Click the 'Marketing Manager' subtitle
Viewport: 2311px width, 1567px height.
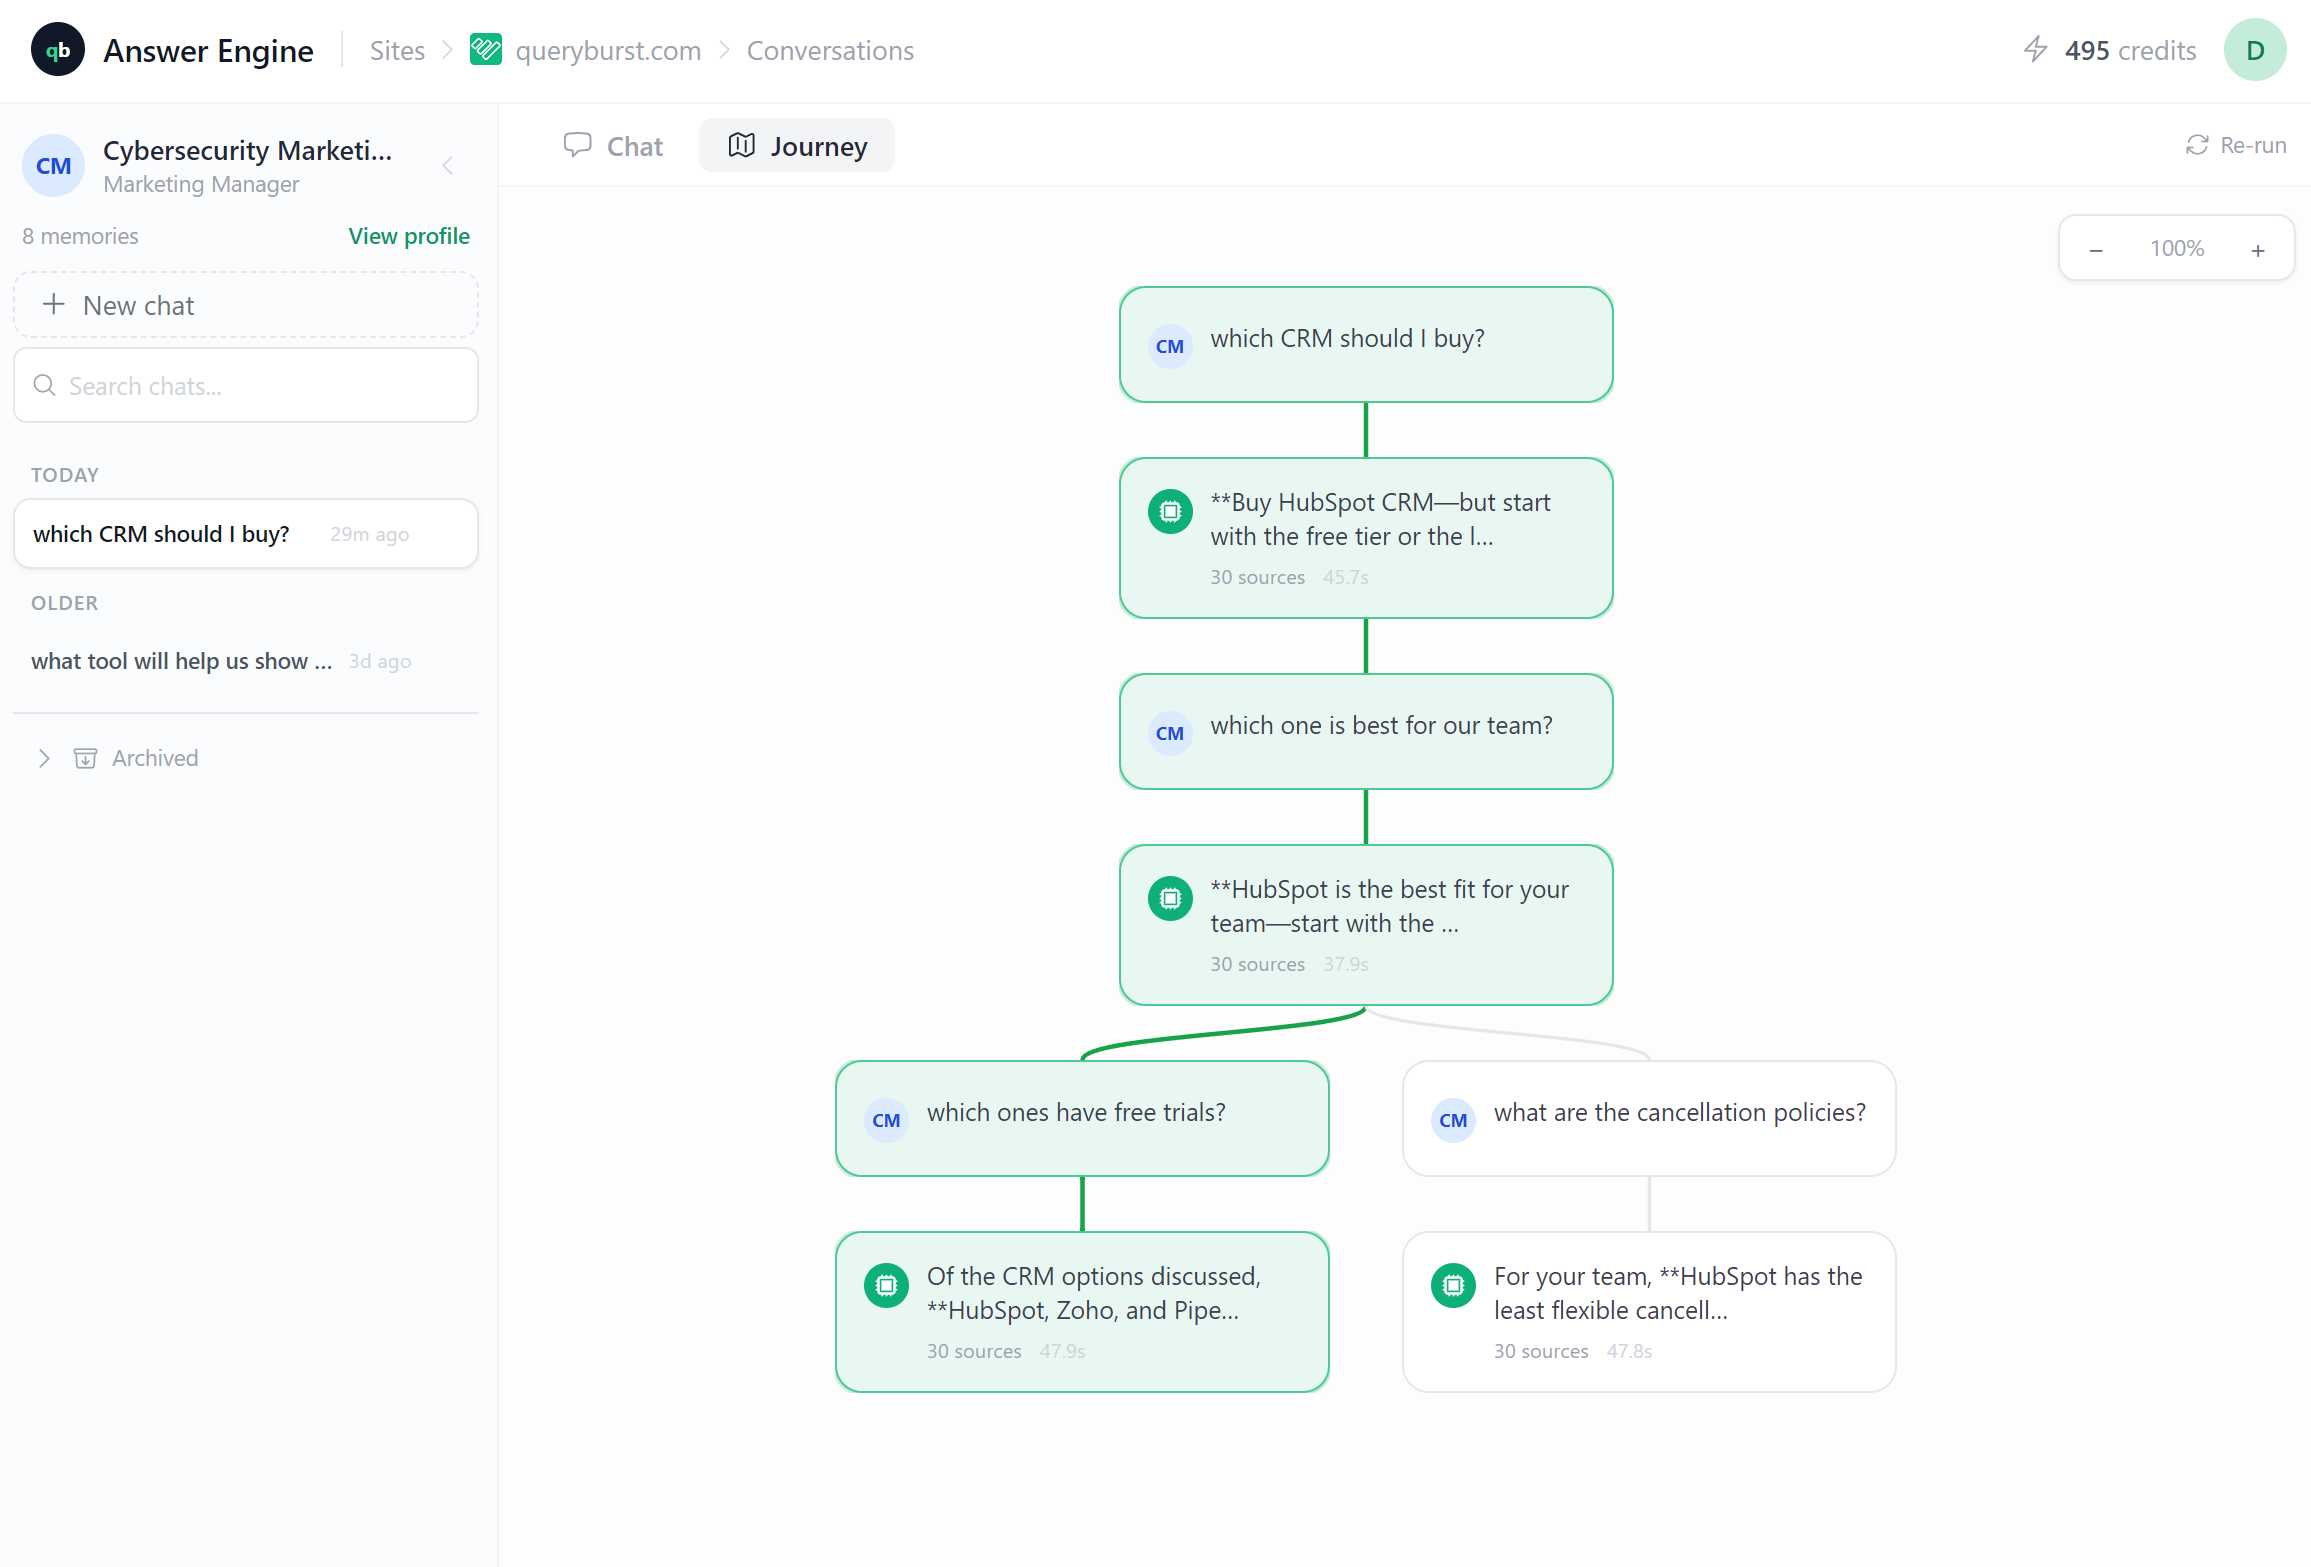201,185
